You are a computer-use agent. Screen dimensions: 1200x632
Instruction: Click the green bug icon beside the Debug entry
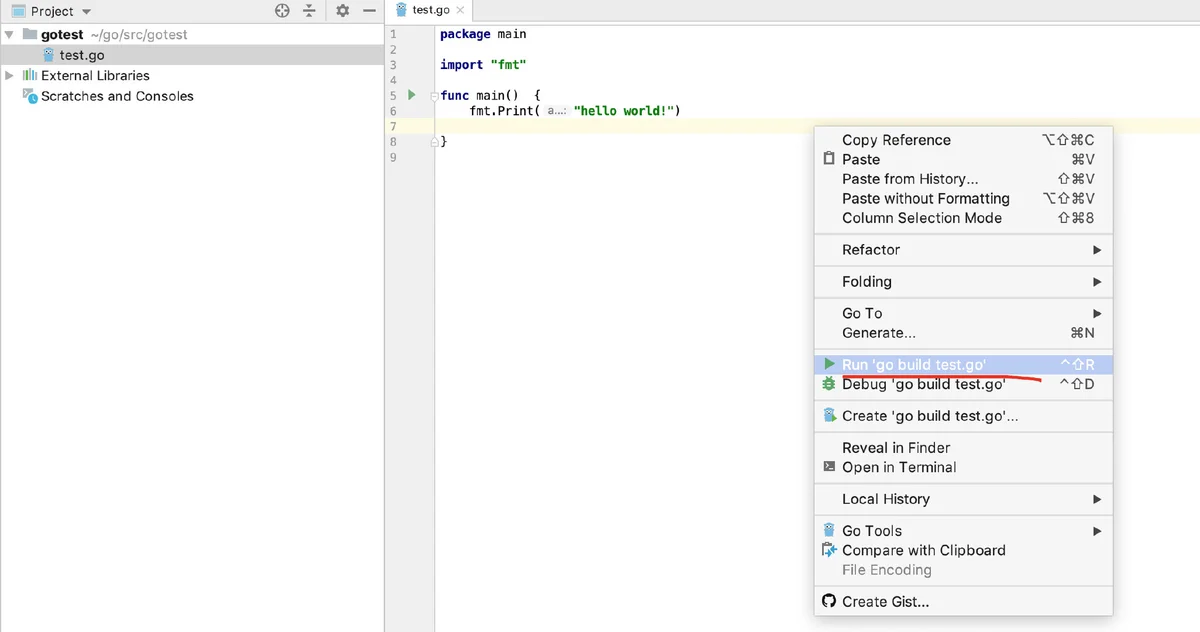point(828,384)
